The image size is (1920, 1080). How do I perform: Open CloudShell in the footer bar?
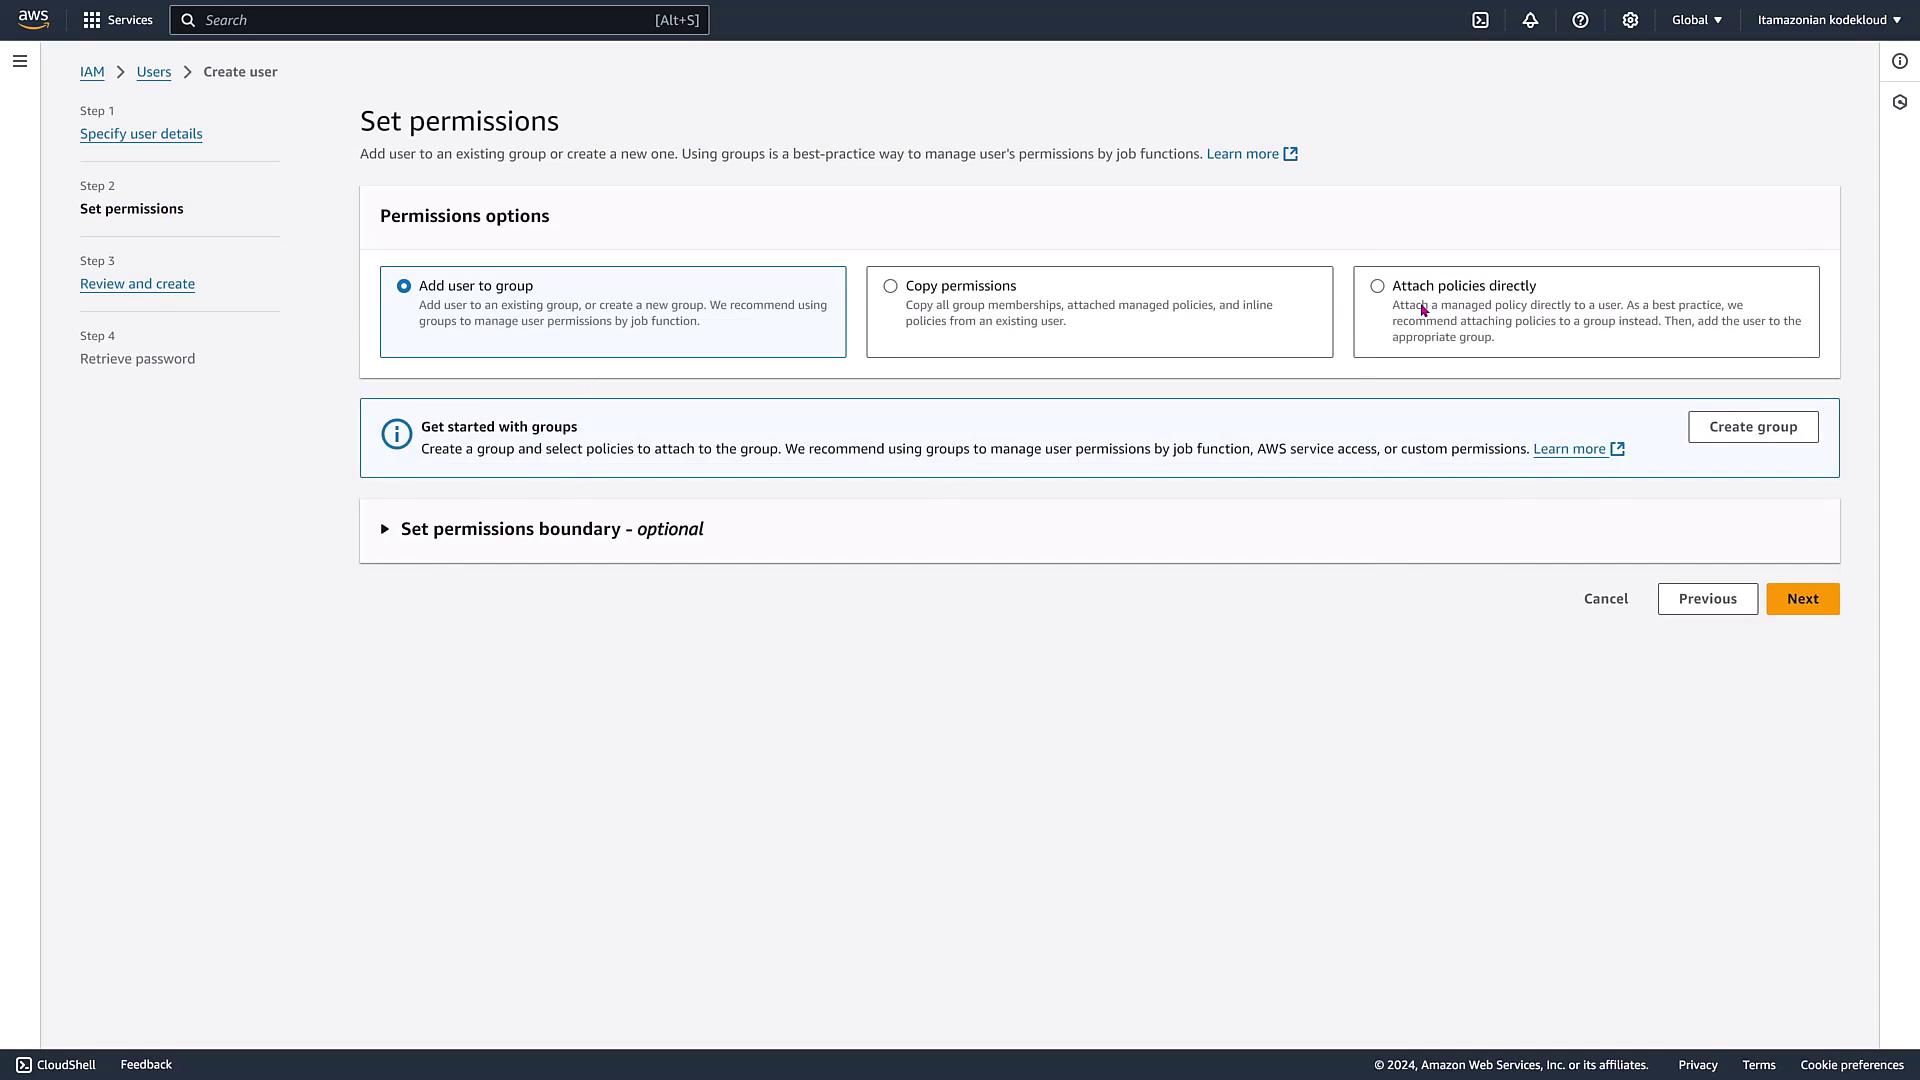pyautogui.click(x=56, y=1065)
